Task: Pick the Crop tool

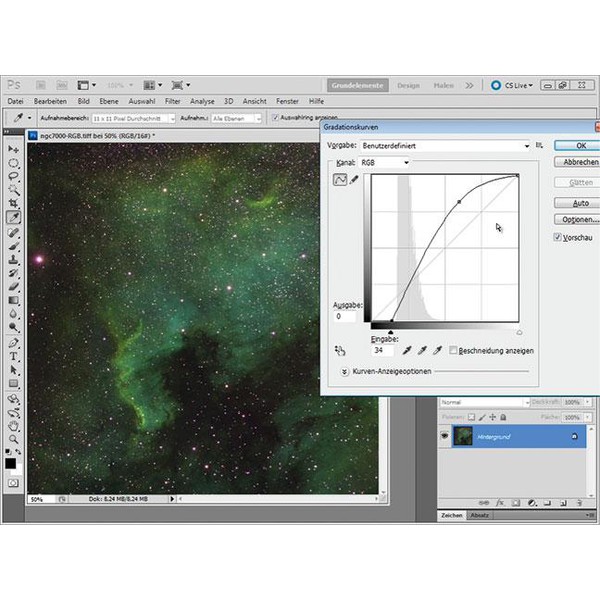Action: (x=14, y=203)
